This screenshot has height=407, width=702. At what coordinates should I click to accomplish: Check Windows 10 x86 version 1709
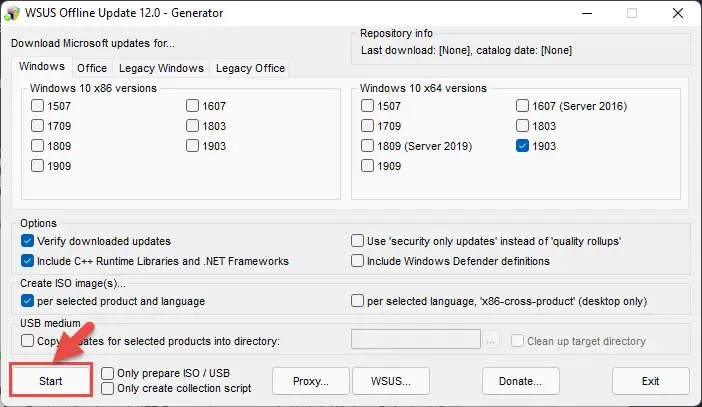pyautogui.click(x=37, y=126)
